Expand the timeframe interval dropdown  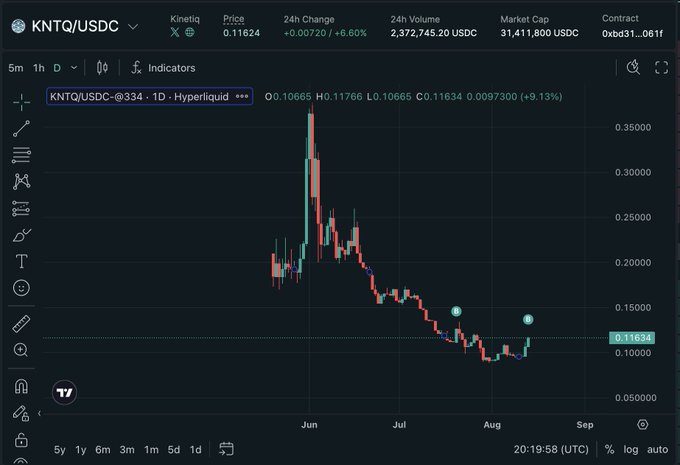pos(74,68)
